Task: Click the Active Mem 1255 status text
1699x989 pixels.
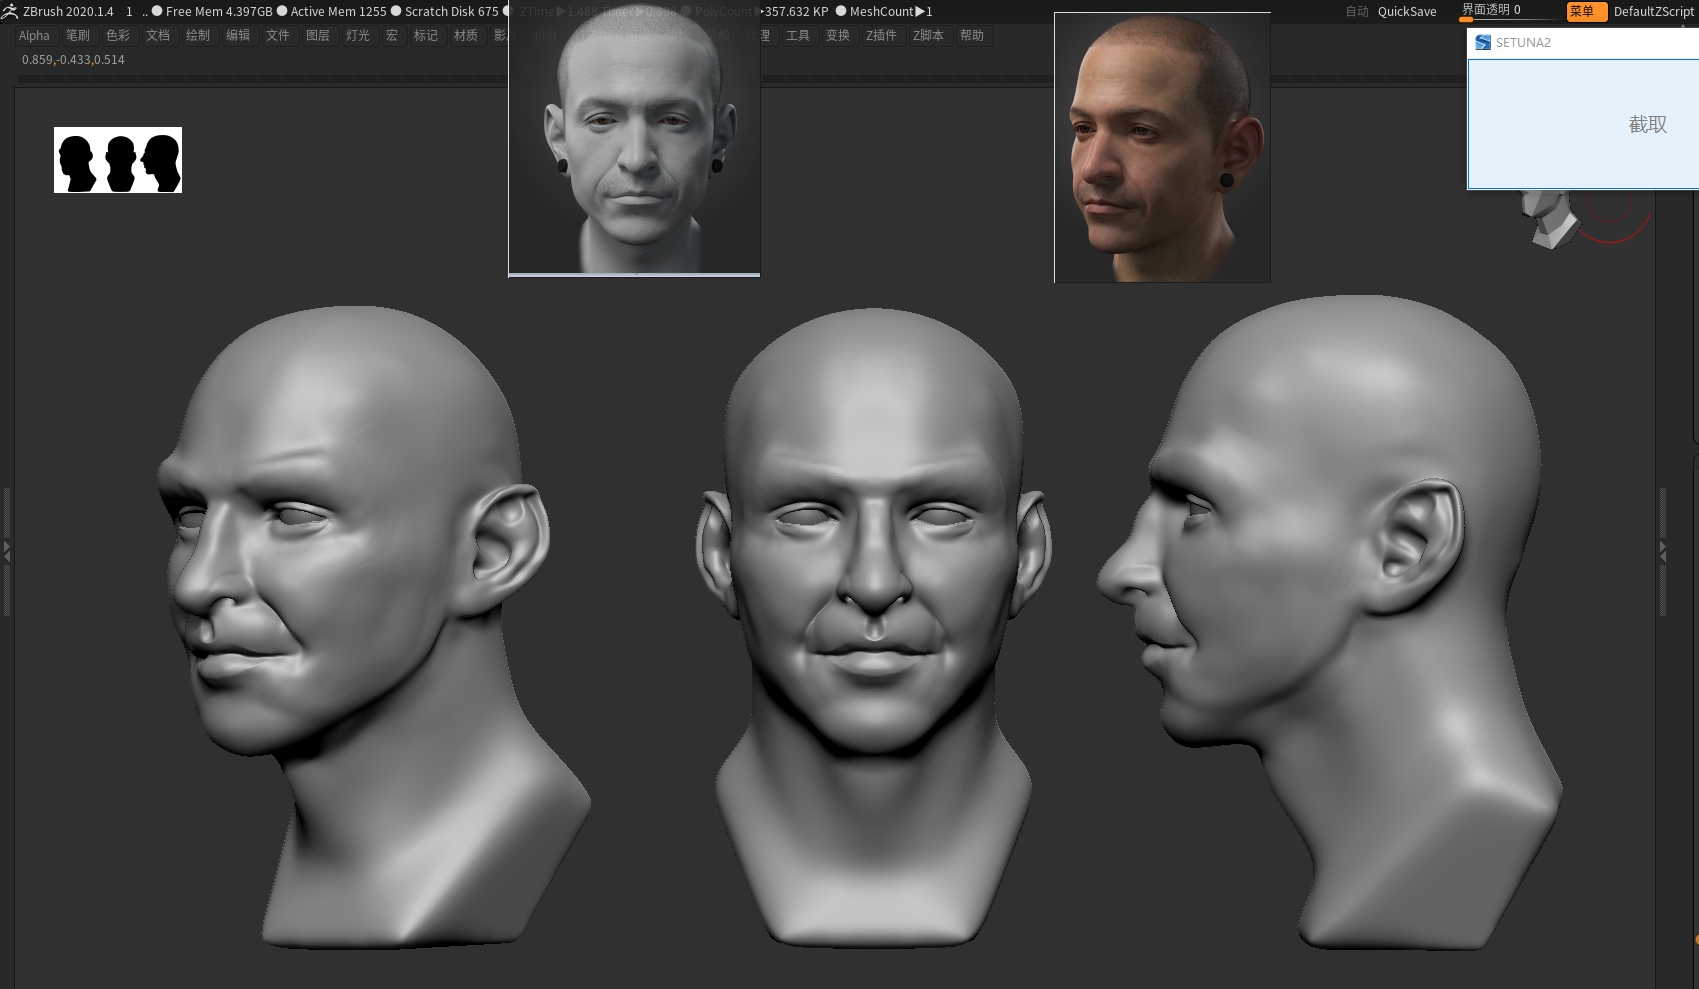Action: [338, 12]
